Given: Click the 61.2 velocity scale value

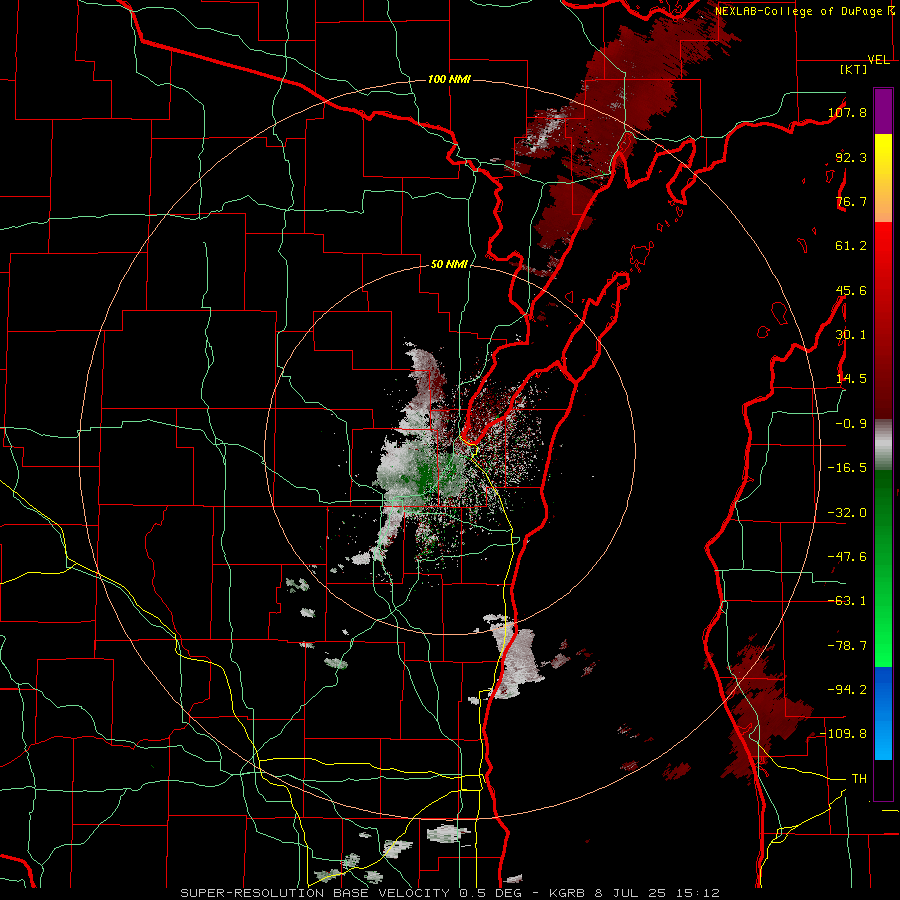Looking at the screenshot, I should [851, 246].
